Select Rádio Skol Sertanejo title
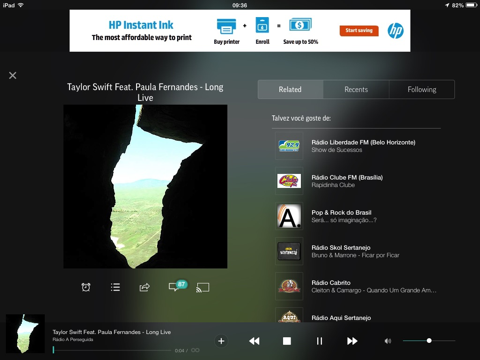The height and width of the screenshot is (360, 480). click(x=341, y=247)
